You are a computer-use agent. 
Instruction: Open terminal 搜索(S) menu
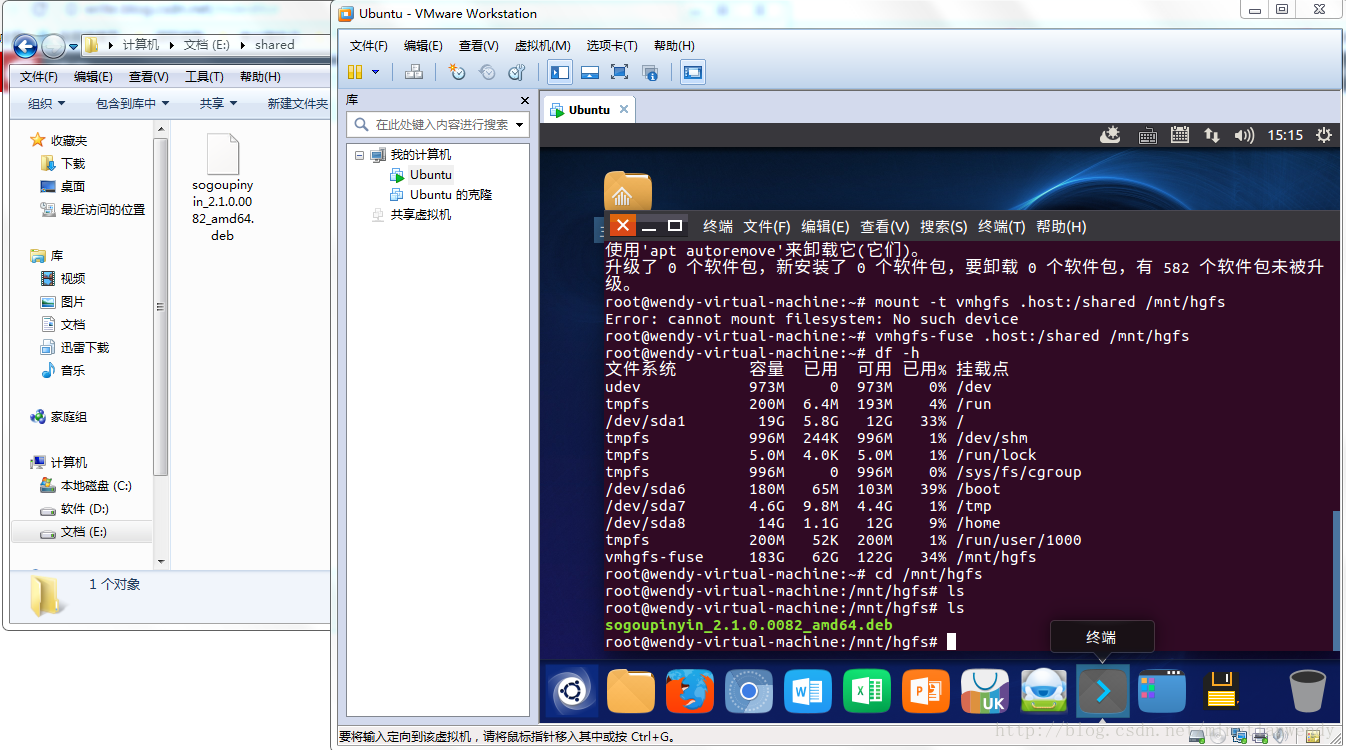point(944,227)
